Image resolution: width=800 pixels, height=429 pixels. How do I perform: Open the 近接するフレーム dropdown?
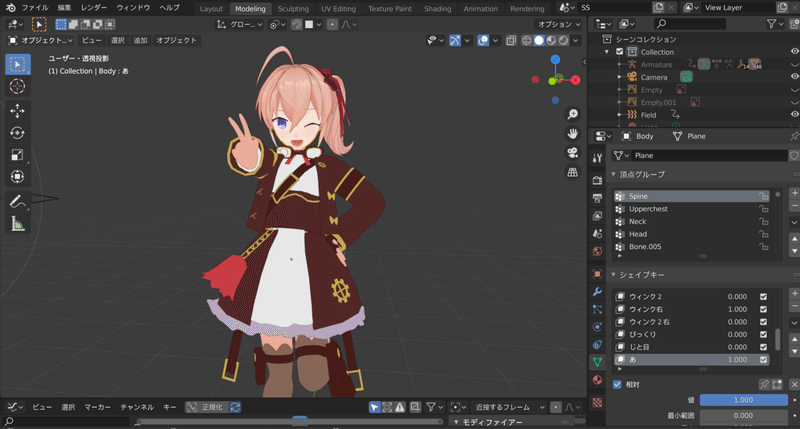(x=509, y=407)
